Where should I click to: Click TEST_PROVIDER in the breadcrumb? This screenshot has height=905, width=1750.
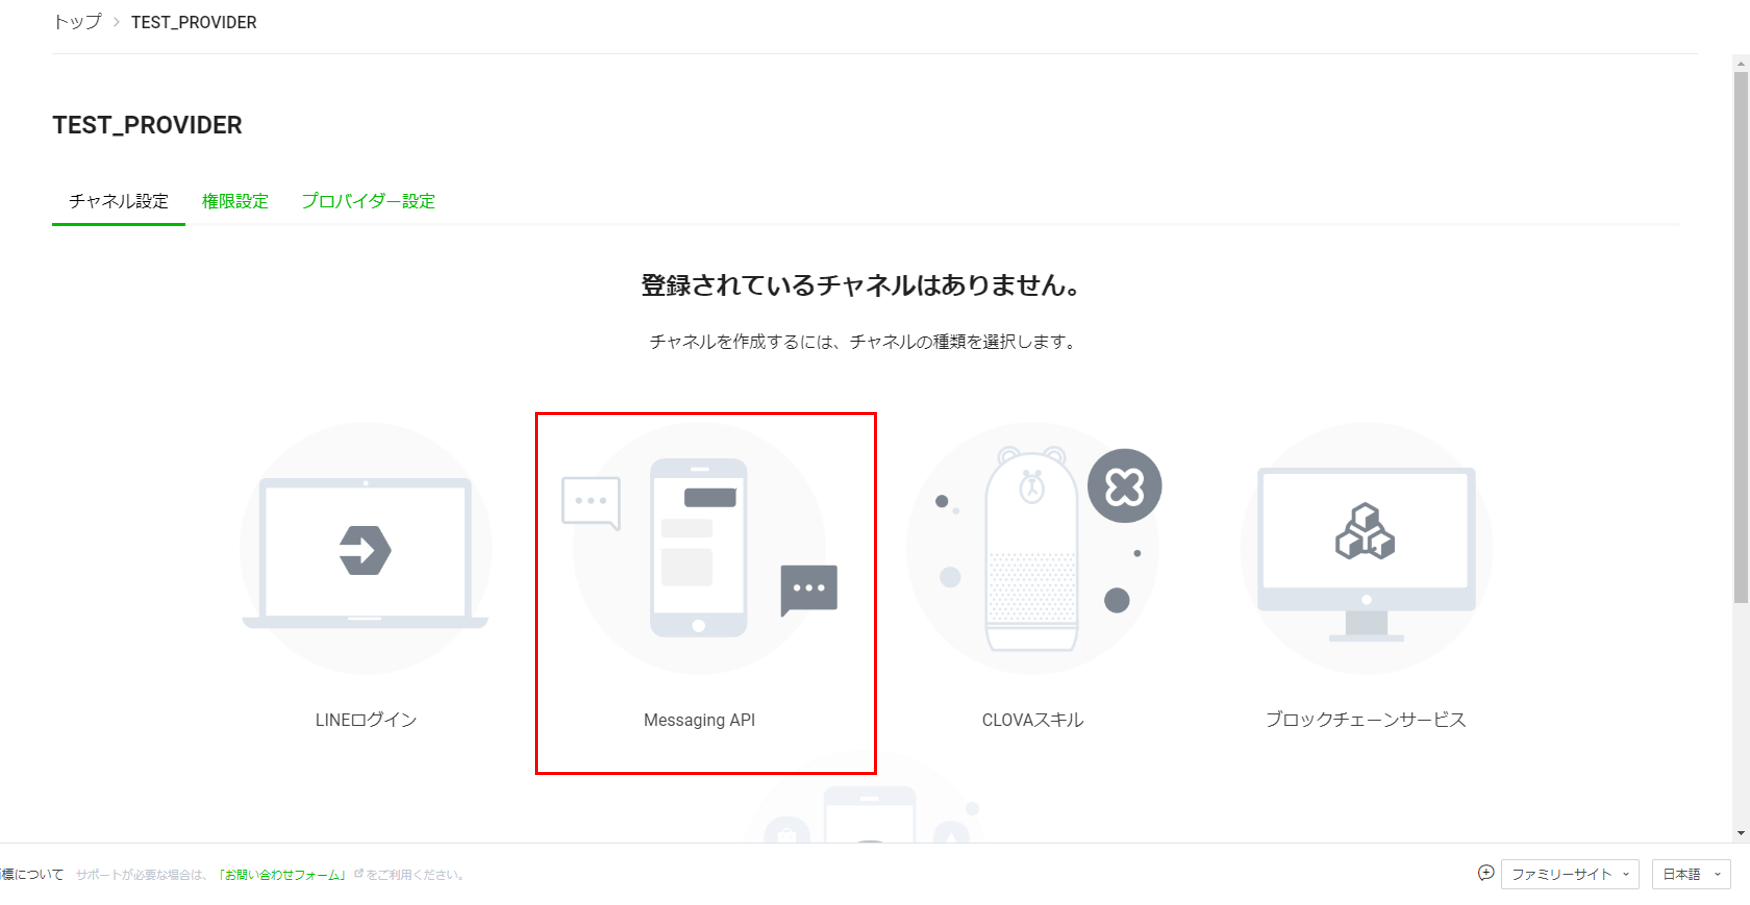(x=194, y=22)
